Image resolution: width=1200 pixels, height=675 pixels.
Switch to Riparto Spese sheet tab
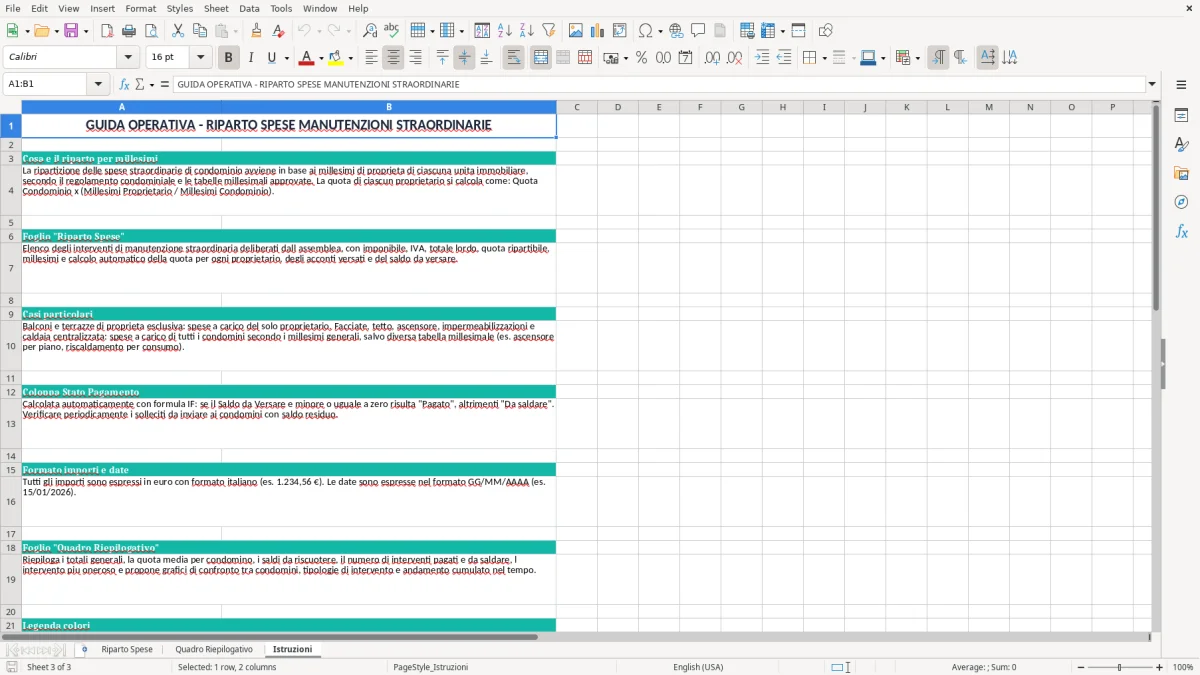[x=127, y=649]
